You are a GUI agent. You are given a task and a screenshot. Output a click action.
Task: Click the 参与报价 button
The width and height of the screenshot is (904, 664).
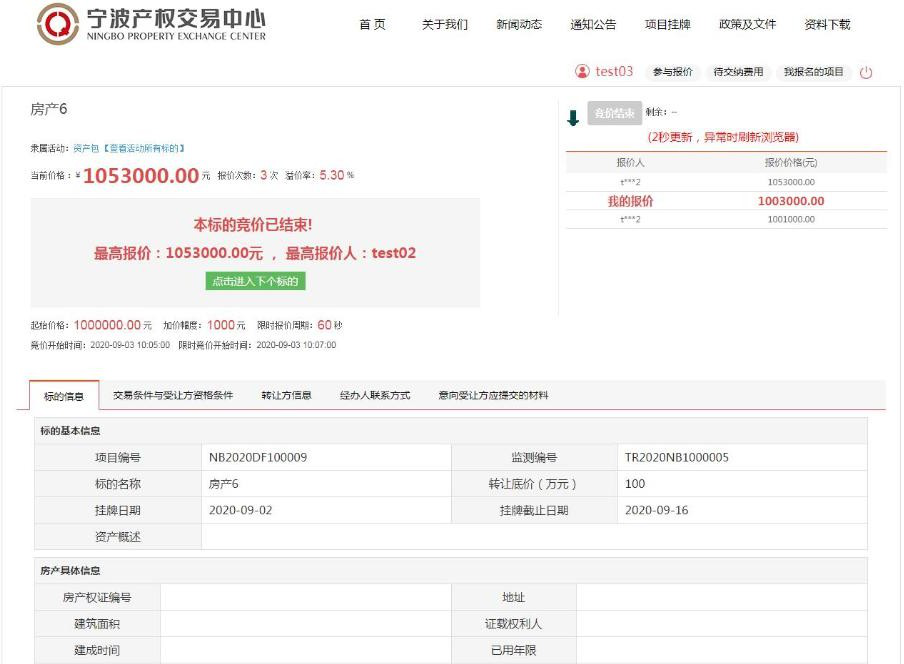673,72
